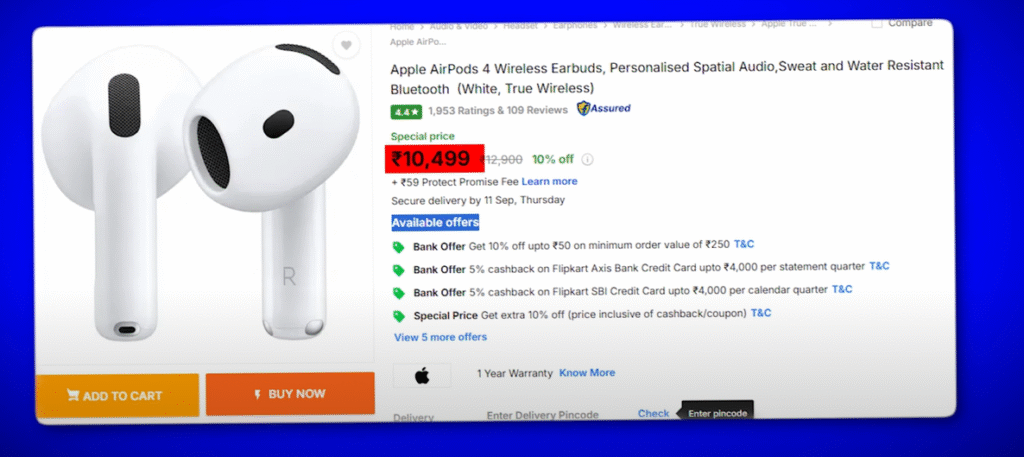This screenshot has width=1024, height=457.
Task: Click Know More beside 1 Year Warranty
Action: pos(587,373)
